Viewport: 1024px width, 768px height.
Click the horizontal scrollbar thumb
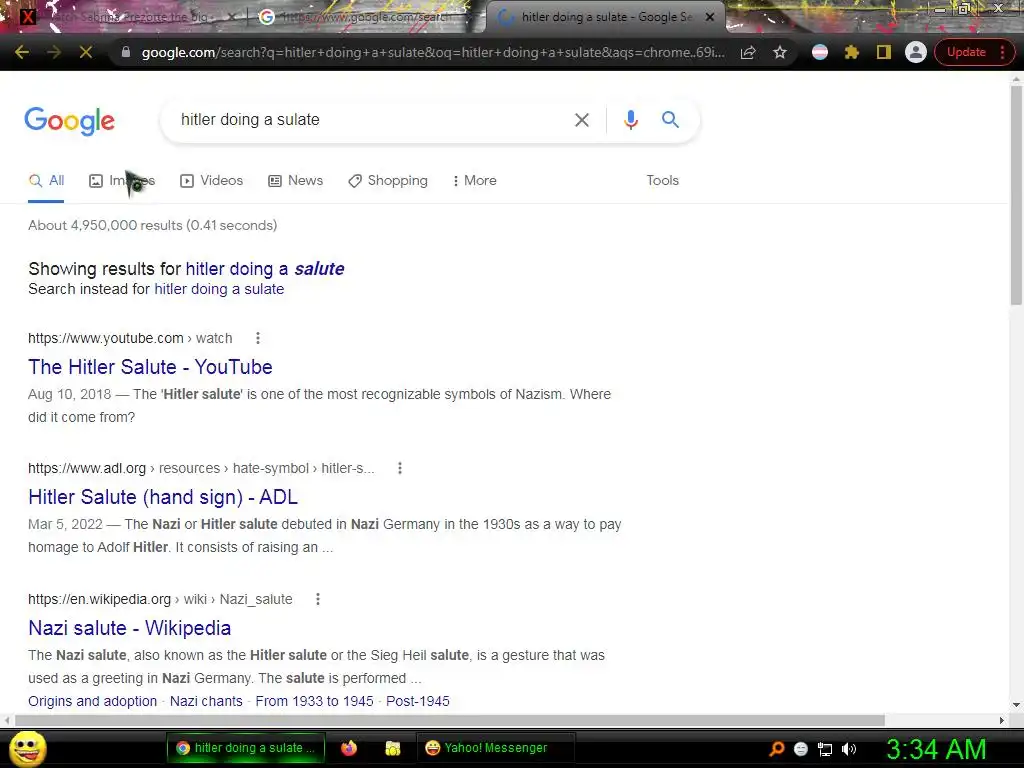point(449,720)
